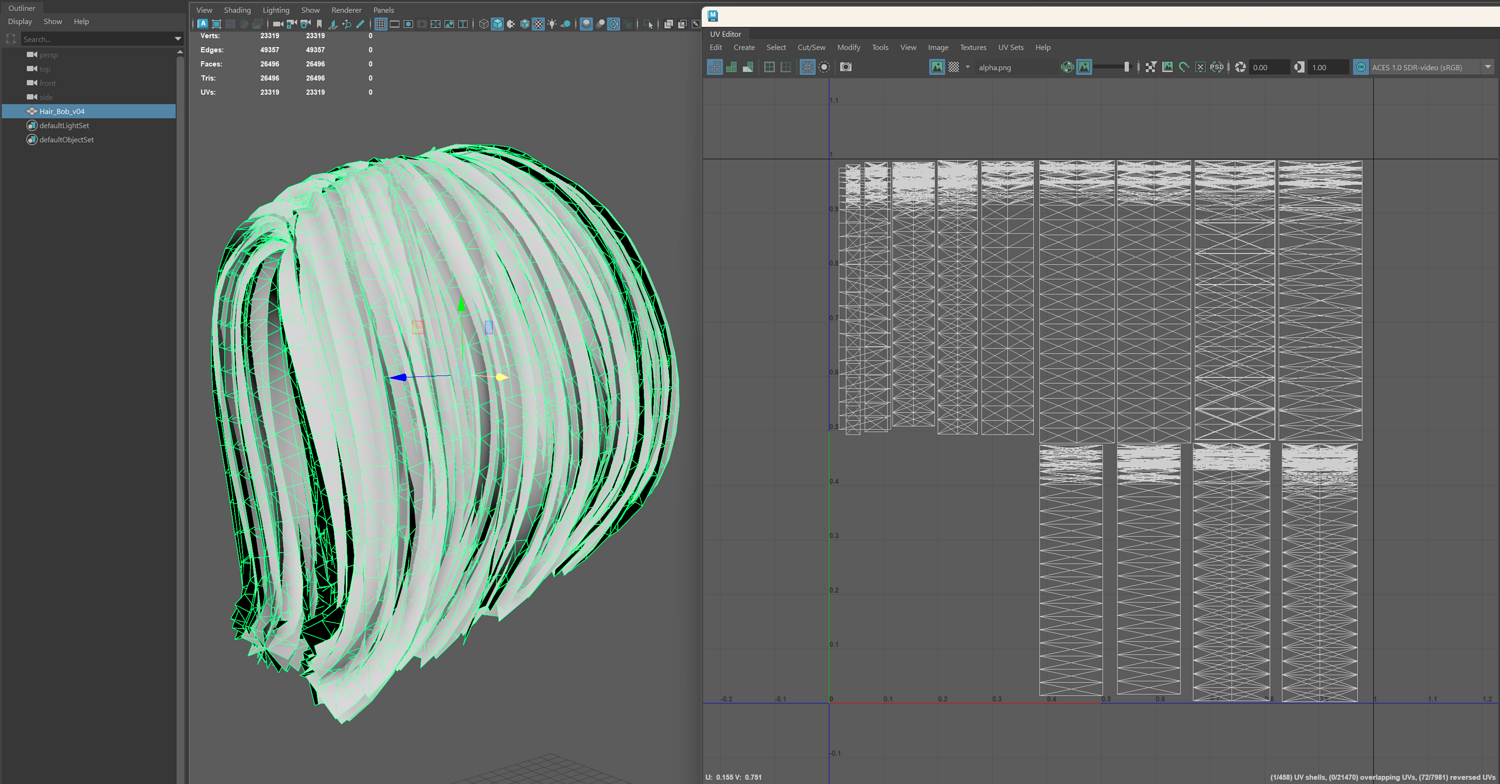This screenshot has width=1500, height=784.
Task: Toggle the display image icon in UV Editor
Action: pos(937,67)
